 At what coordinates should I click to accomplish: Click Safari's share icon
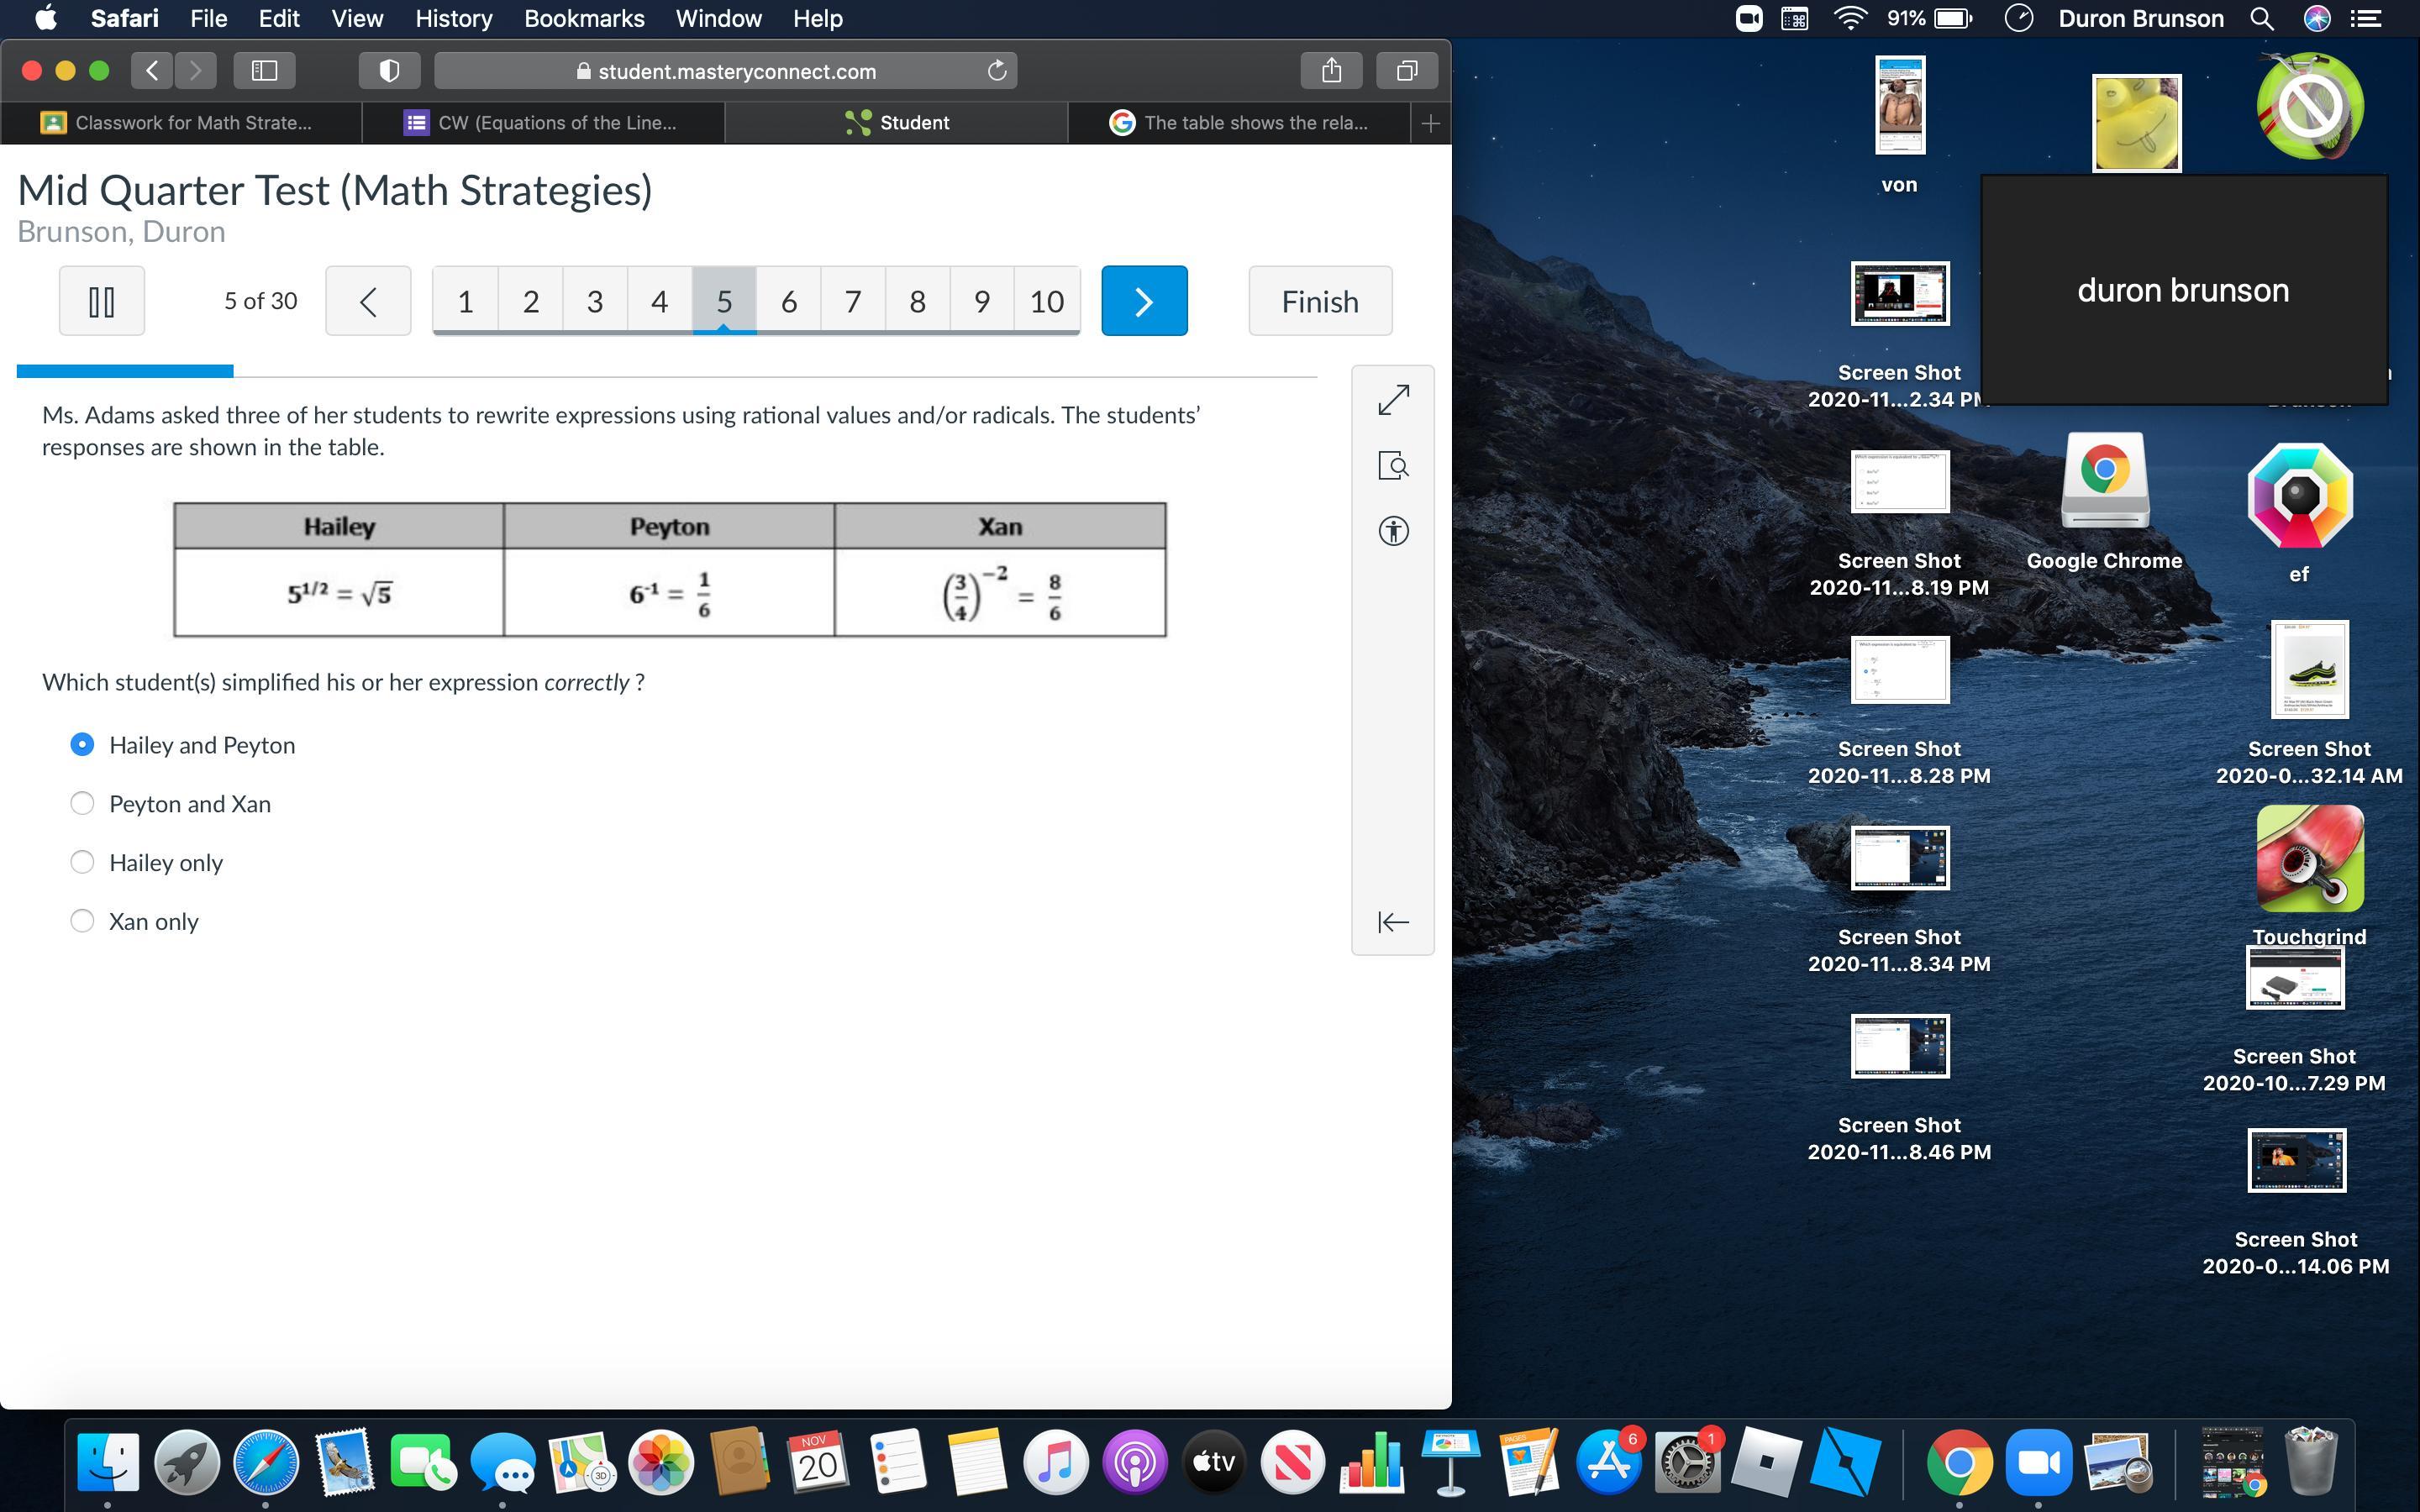coord(1330,70)
